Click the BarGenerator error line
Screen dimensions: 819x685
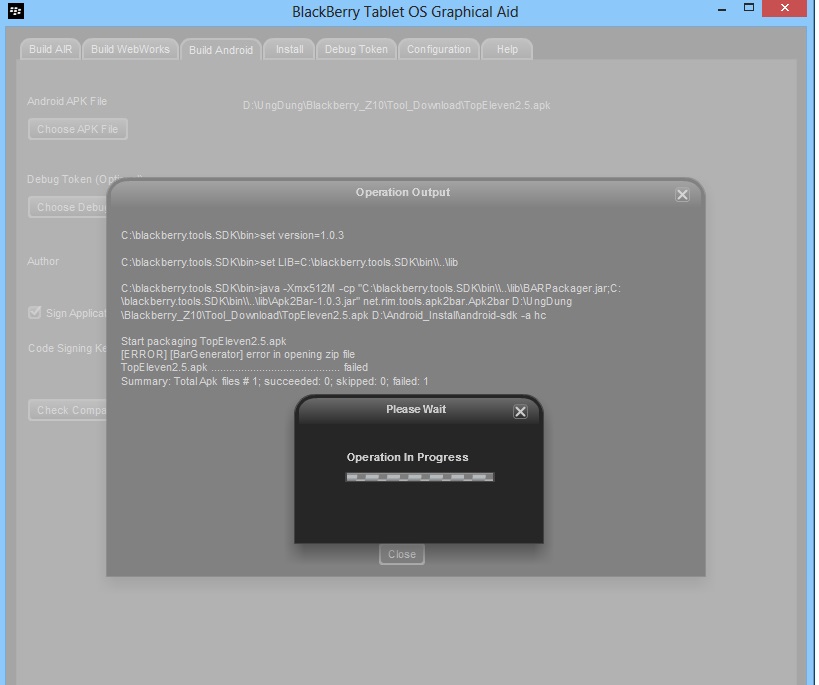(238, 354)
